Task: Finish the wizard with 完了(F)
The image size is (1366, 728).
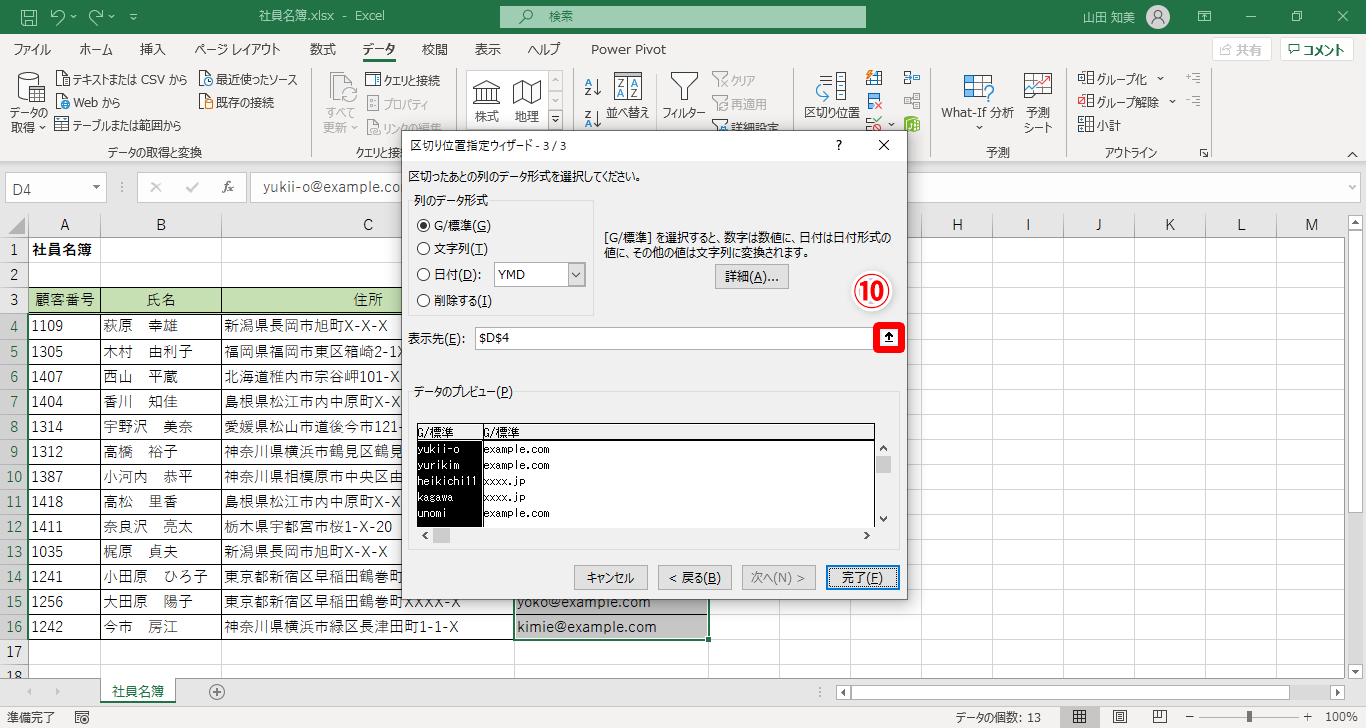Action: pyautogui.click(x=862, y=578)
